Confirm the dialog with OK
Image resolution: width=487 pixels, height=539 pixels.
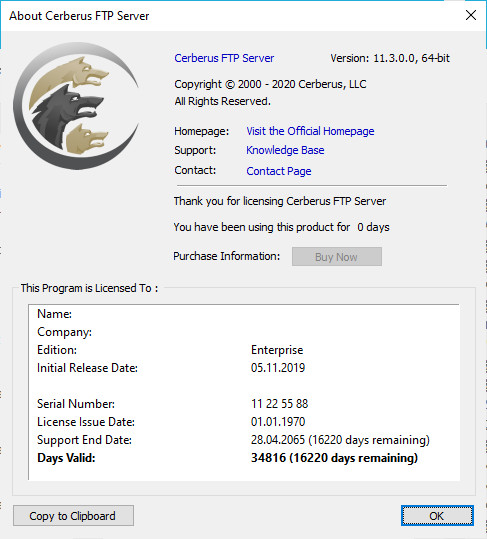(x=437, y=516)
